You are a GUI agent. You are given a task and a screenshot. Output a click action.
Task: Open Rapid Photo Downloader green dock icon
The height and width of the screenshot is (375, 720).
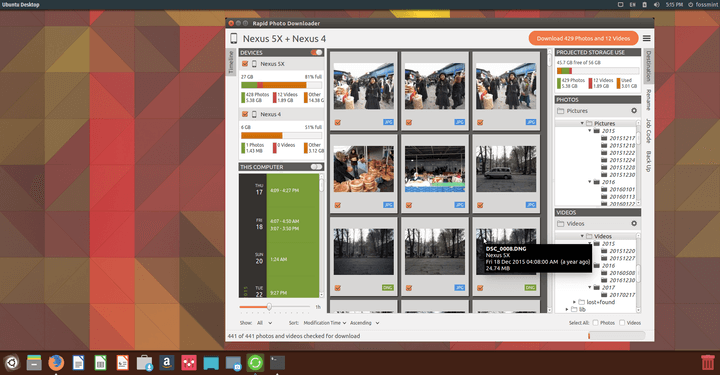click(255, 363)
